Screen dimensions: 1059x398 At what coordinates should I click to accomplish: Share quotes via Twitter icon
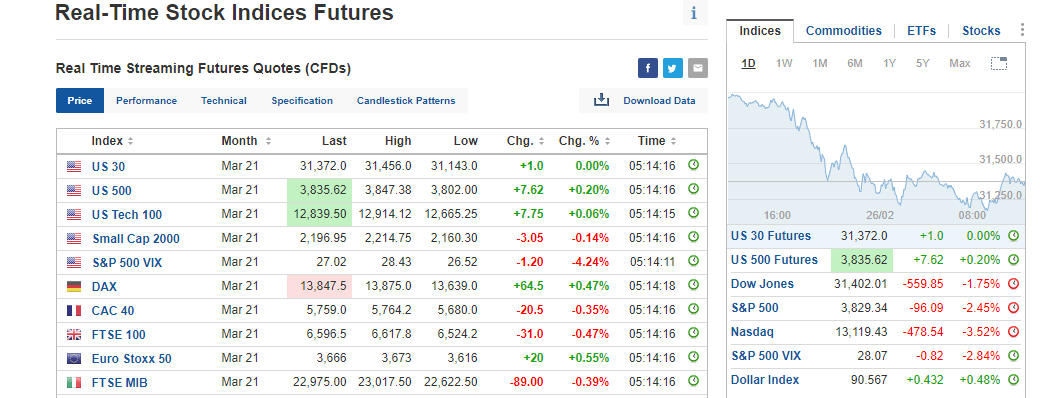(673, 68)
